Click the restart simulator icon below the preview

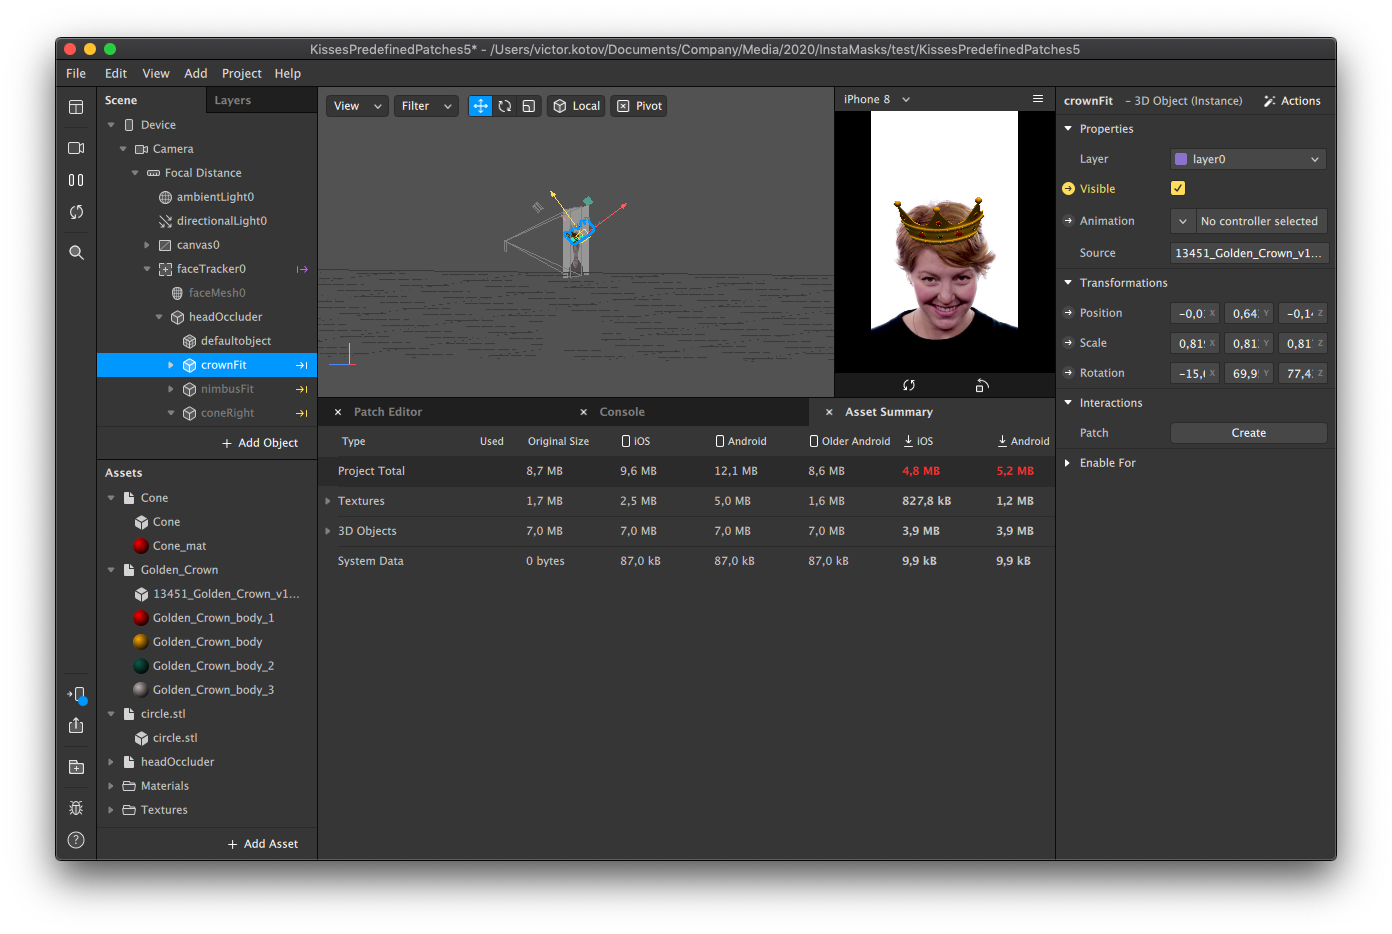click(908, 384)
